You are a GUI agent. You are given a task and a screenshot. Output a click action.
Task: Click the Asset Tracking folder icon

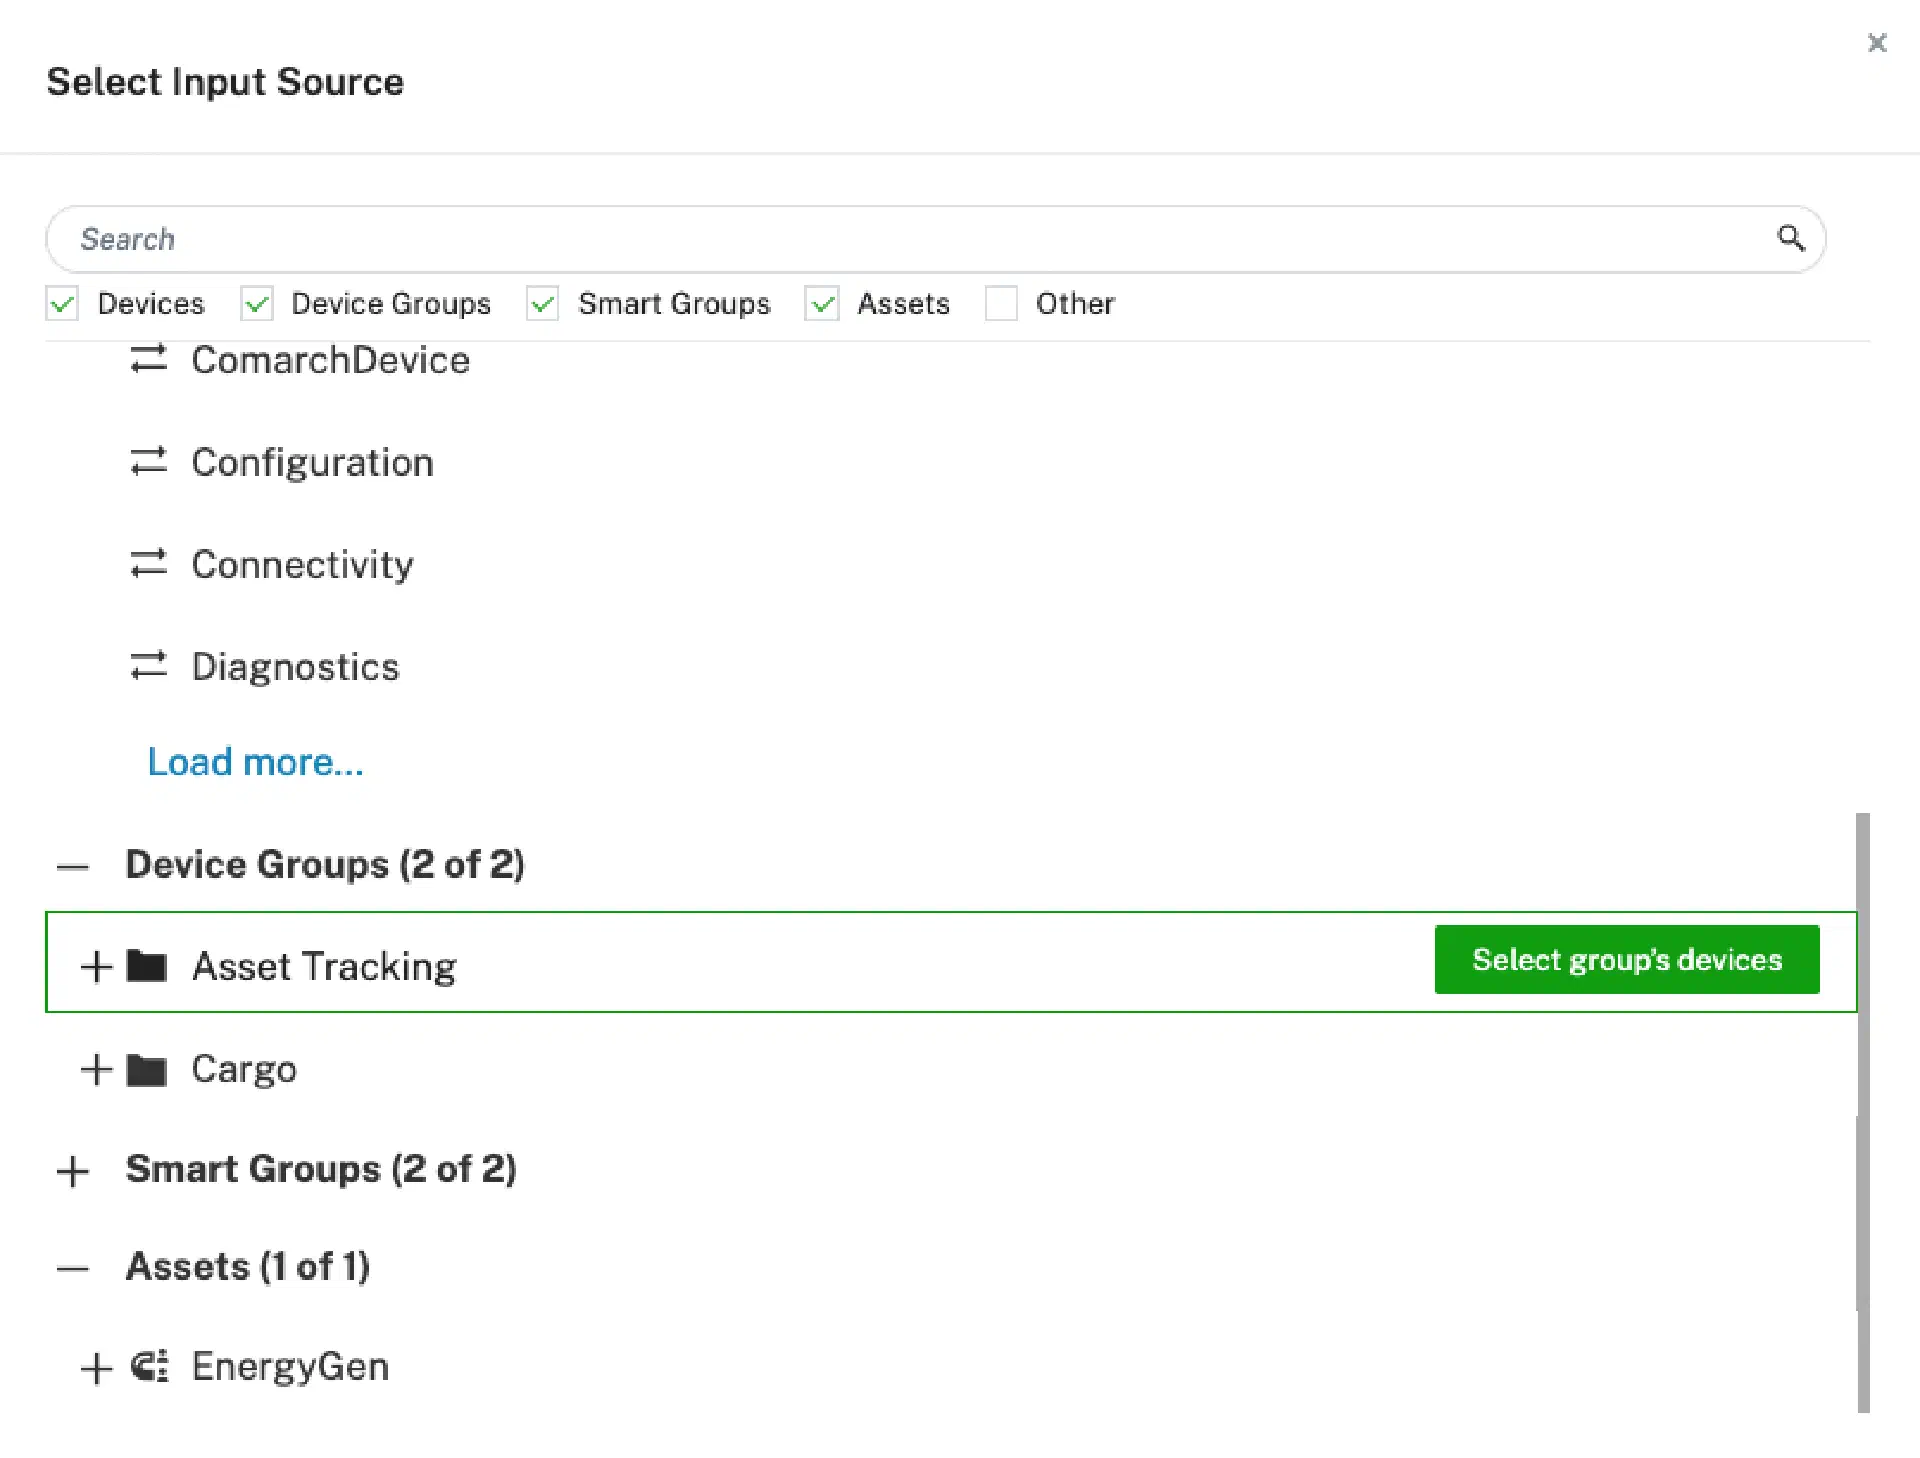tap(147, 966)
